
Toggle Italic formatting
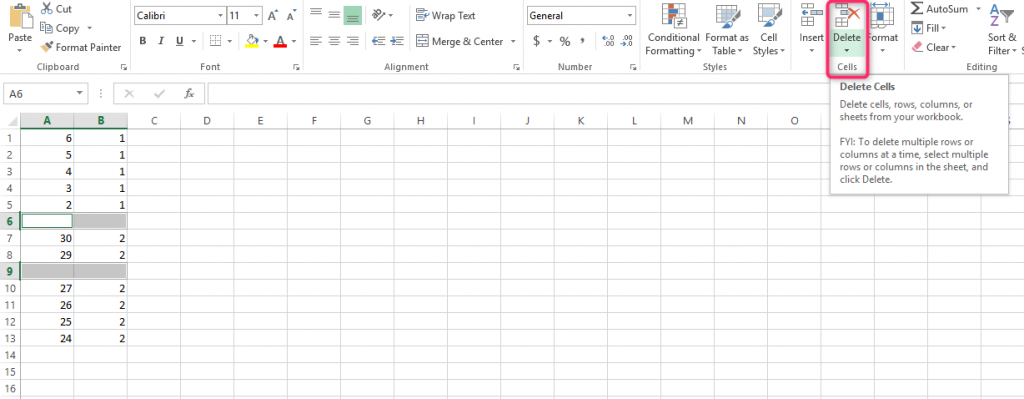coord(161,41)
